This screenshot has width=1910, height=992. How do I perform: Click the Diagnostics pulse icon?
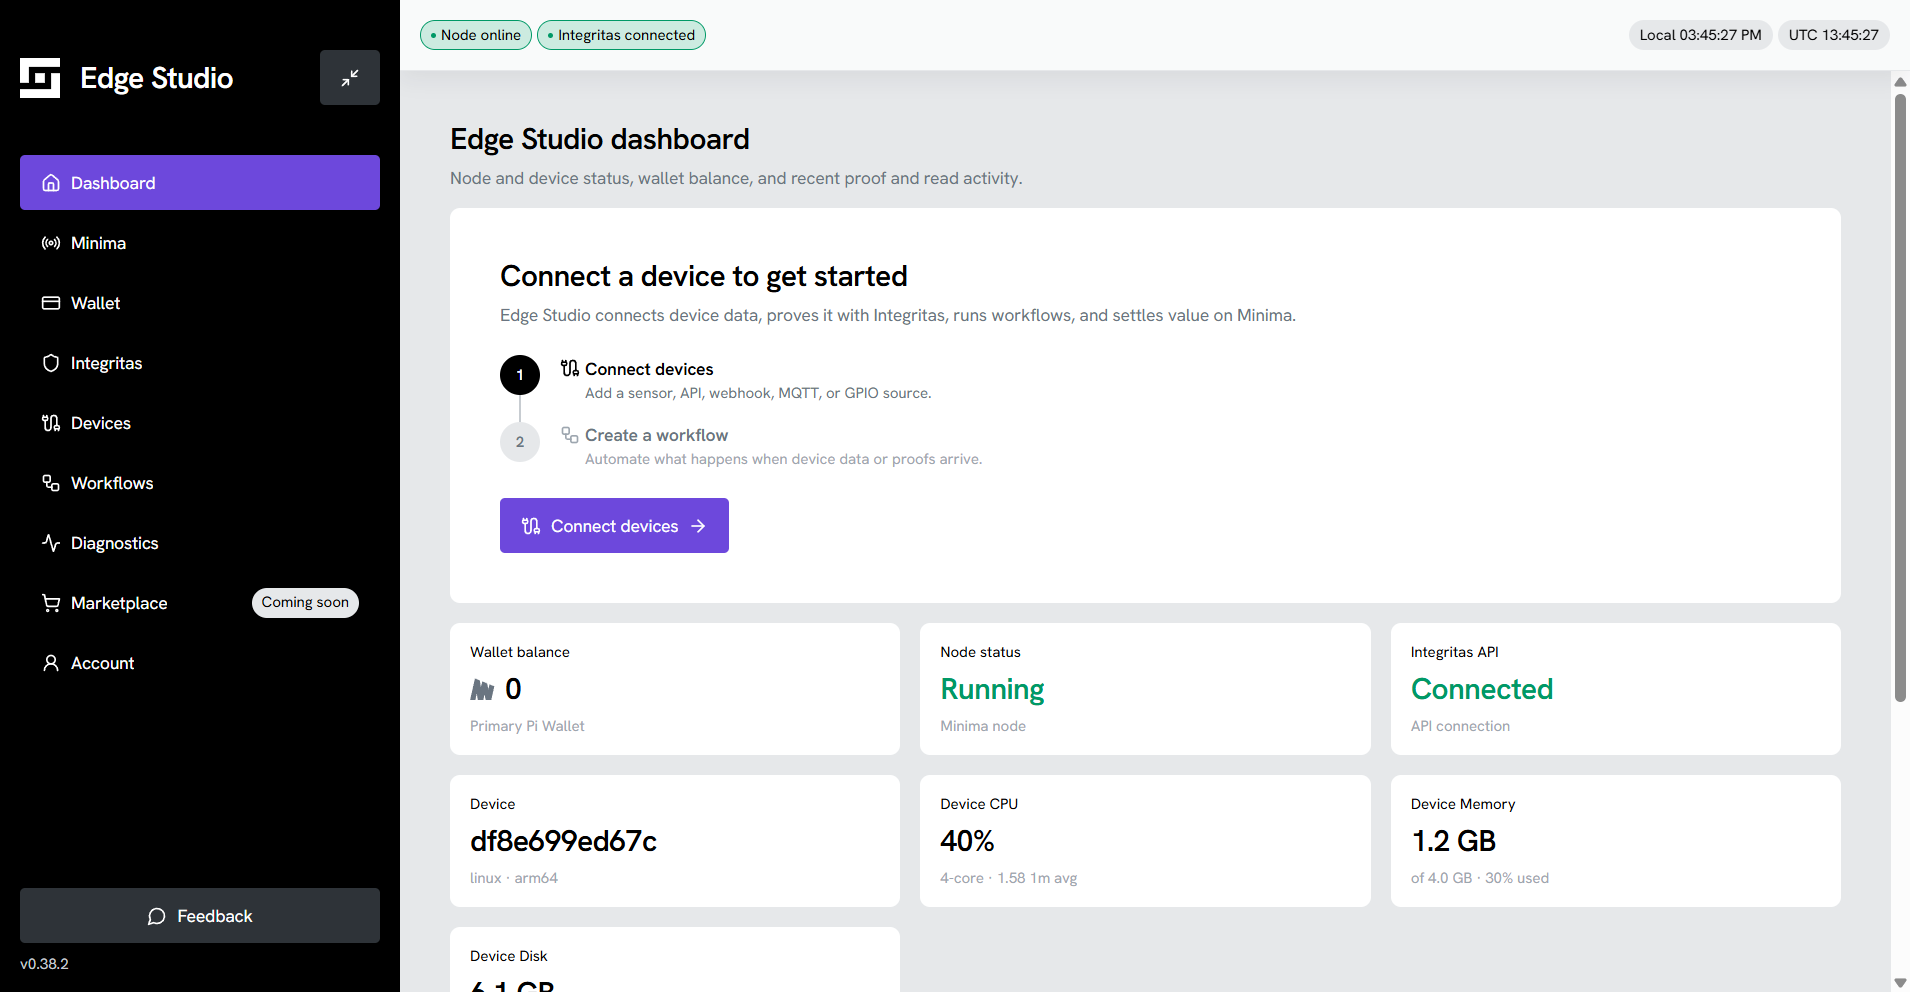tap(51, 543)
